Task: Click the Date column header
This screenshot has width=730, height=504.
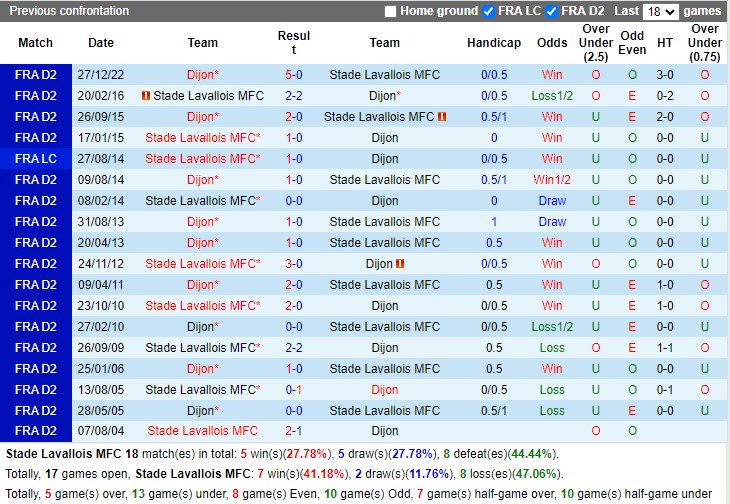Action: pos(101,43)
